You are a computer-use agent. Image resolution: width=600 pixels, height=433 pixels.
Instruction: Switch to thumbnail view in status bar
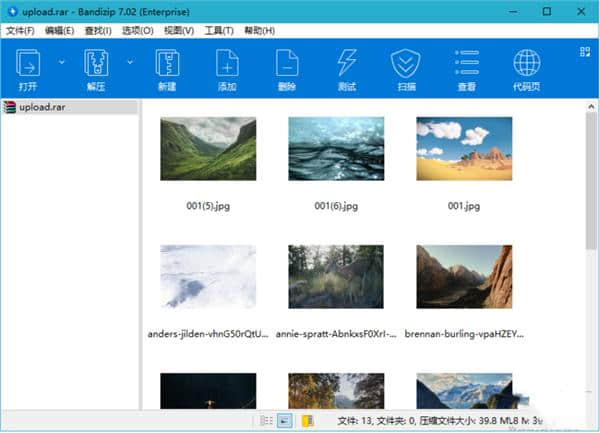(x=284, y=421)
